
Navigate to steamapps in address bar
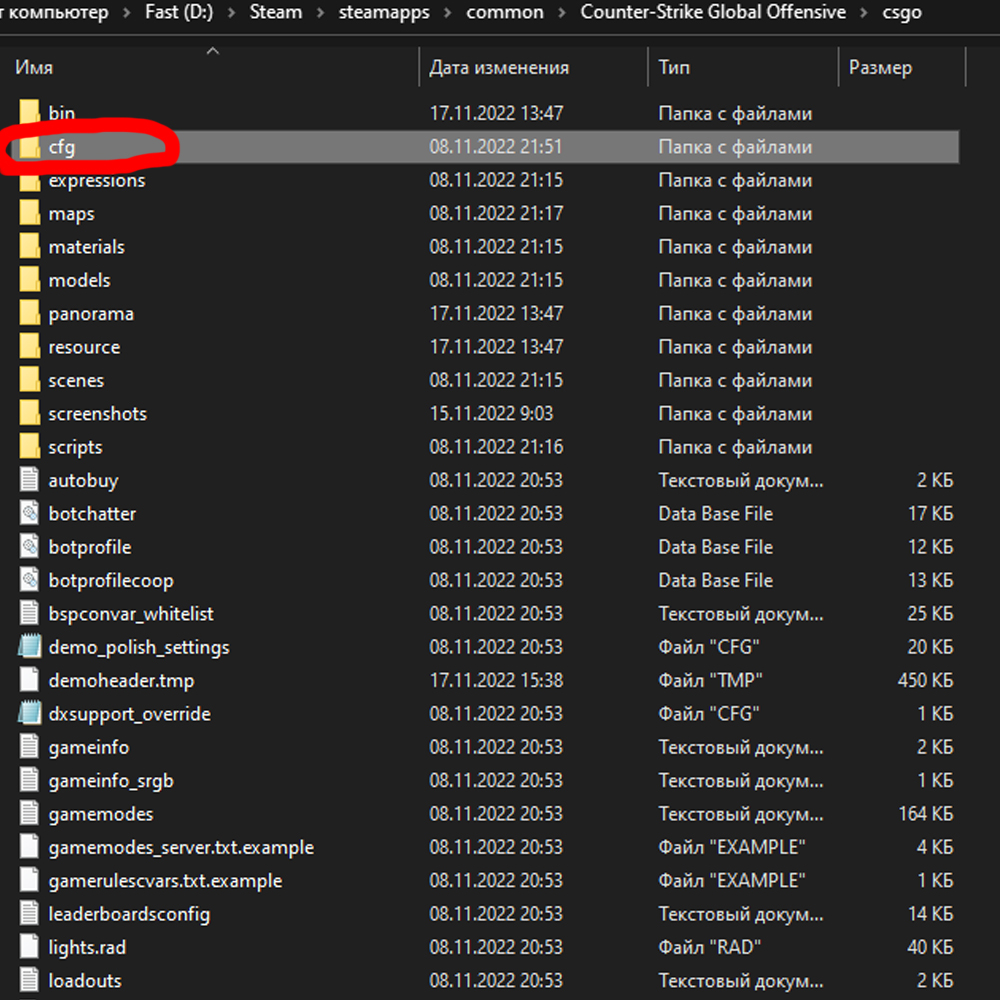(384, 12)
